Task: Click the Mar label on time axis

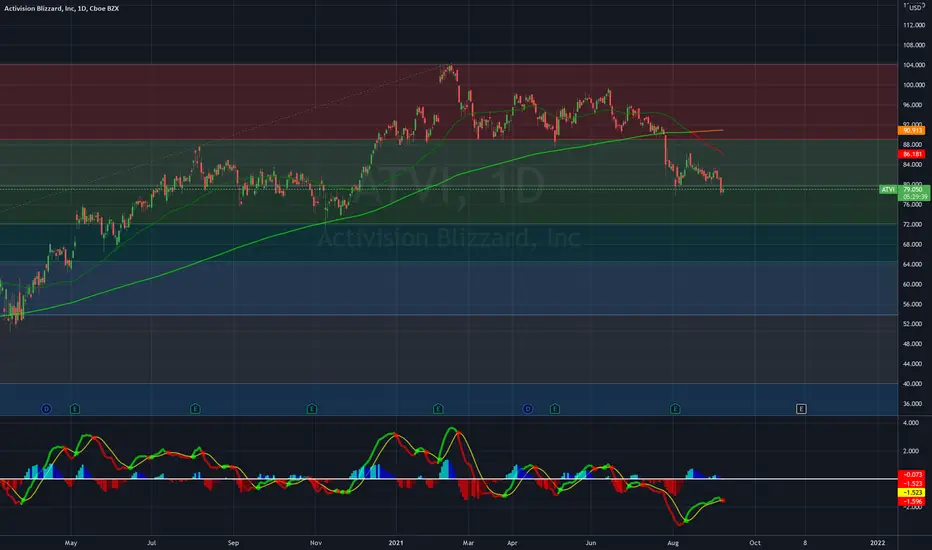Action: click(x=468, y=543)
